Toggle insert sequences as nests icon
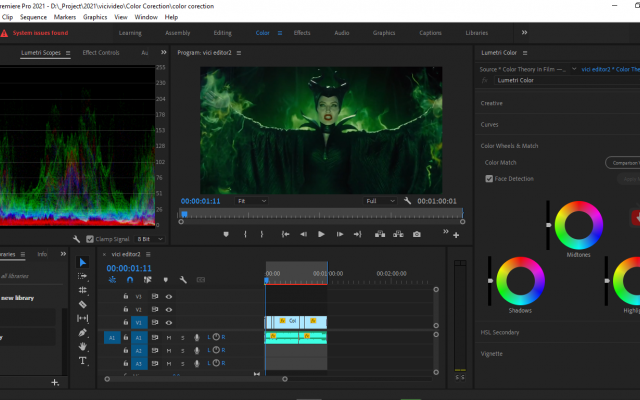The width and height of the screenshot is (640, 400). [x=112, y=280]
